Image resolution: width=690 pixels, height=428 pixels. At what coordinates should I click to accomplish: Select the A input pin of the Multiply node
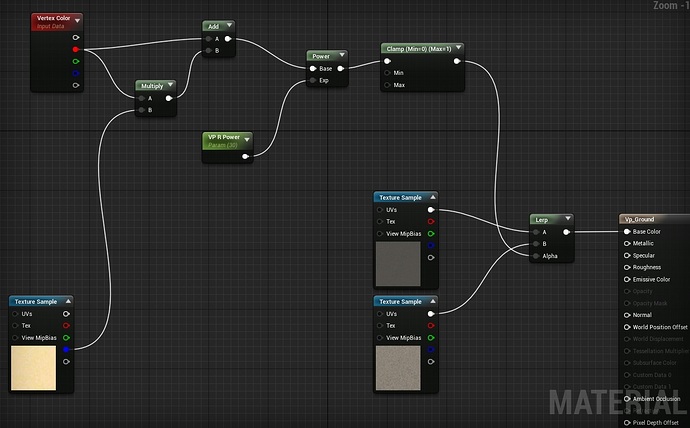tap(142, 98)
